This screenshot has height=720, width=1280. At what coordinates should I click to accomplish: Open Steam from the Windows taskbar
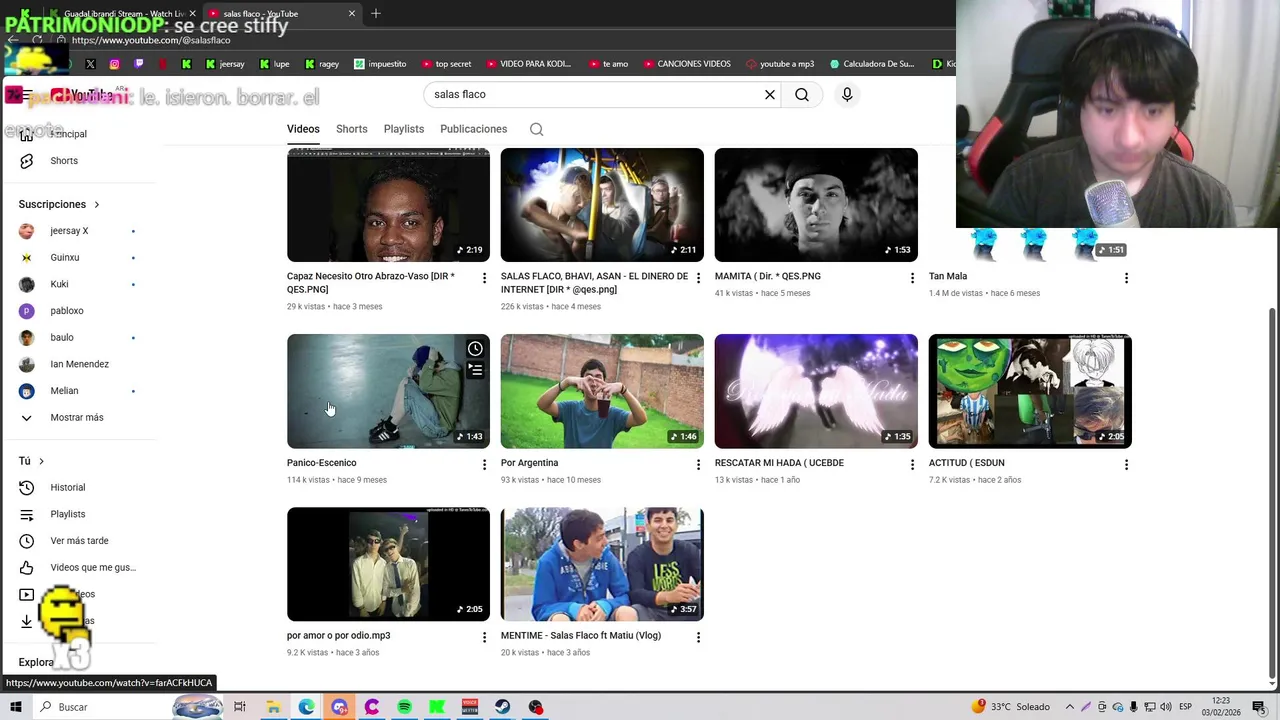pos(502,707)
